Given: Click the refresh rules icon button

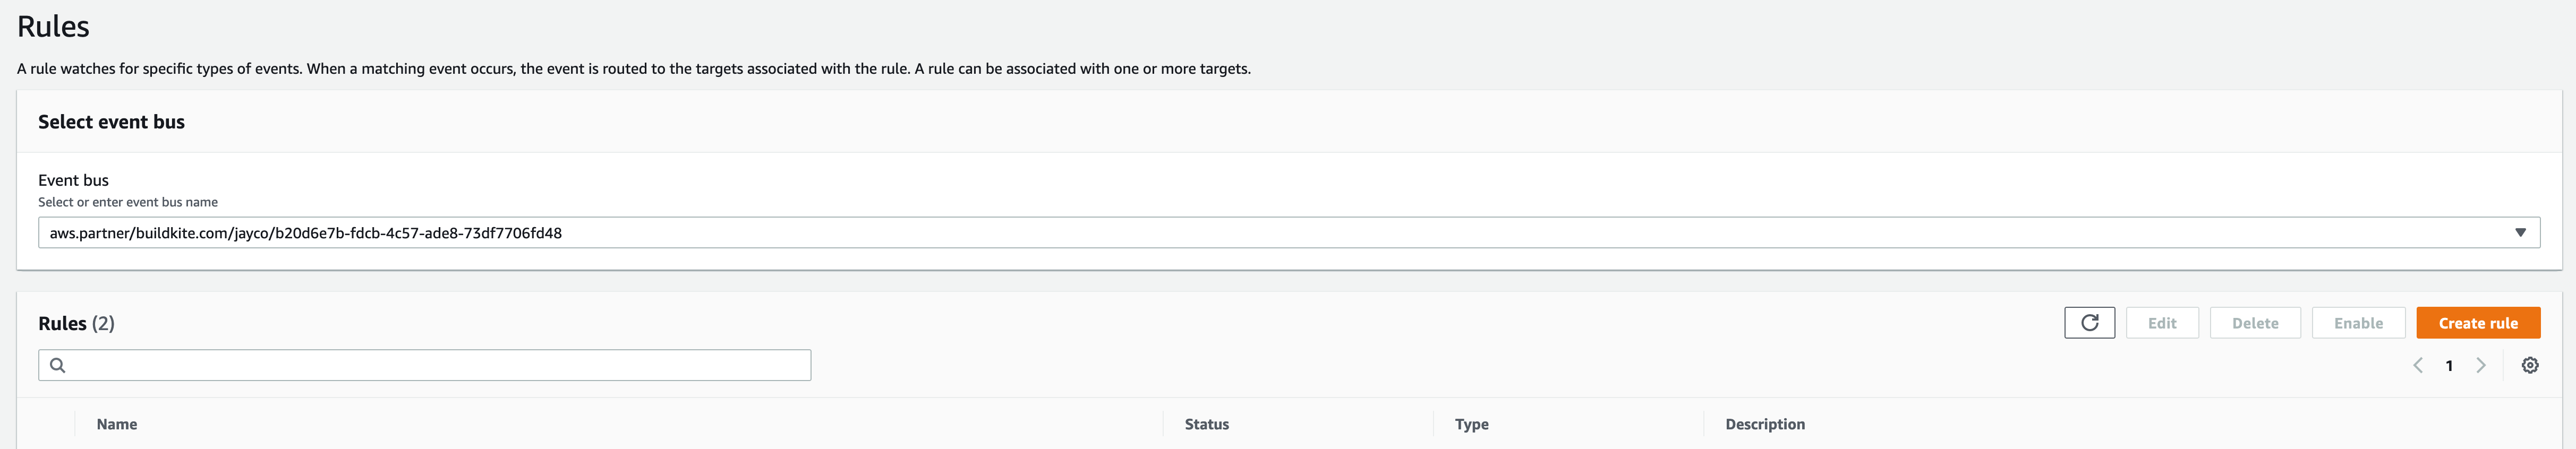Looking at the screenshot, I should [x=2089, y=323].
